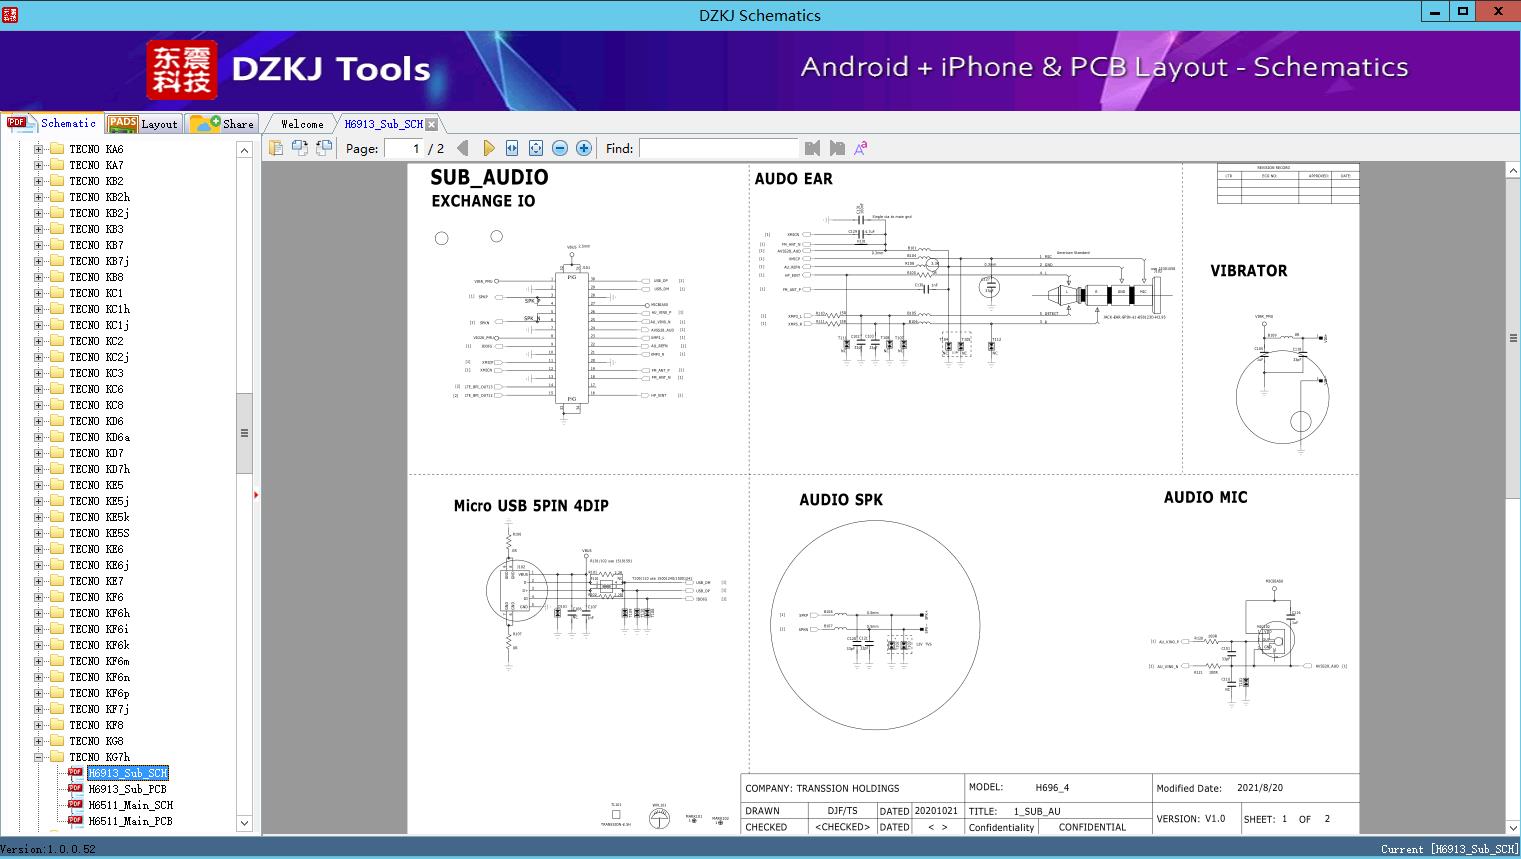Click the copy page icon in toolbar
1521x859 pixels.
[x=276, y=148]
